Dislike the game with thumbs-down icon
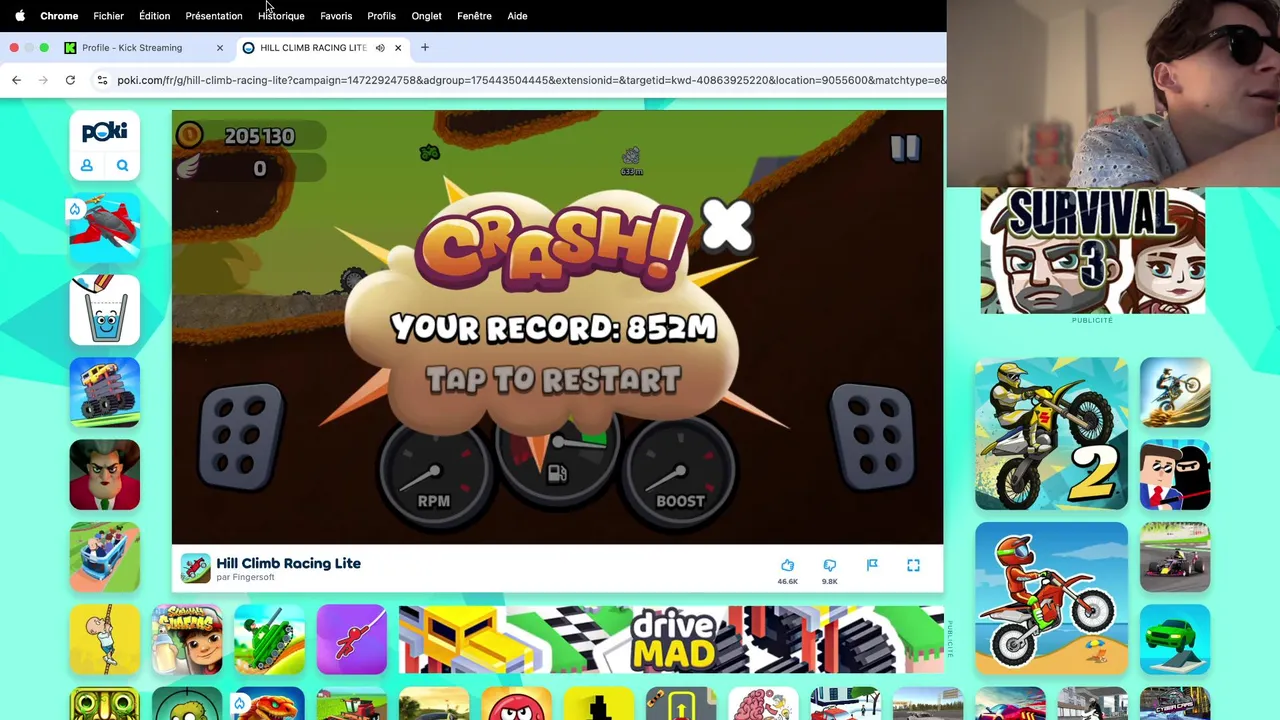The image size is (1280, 720). click(829, 565)
